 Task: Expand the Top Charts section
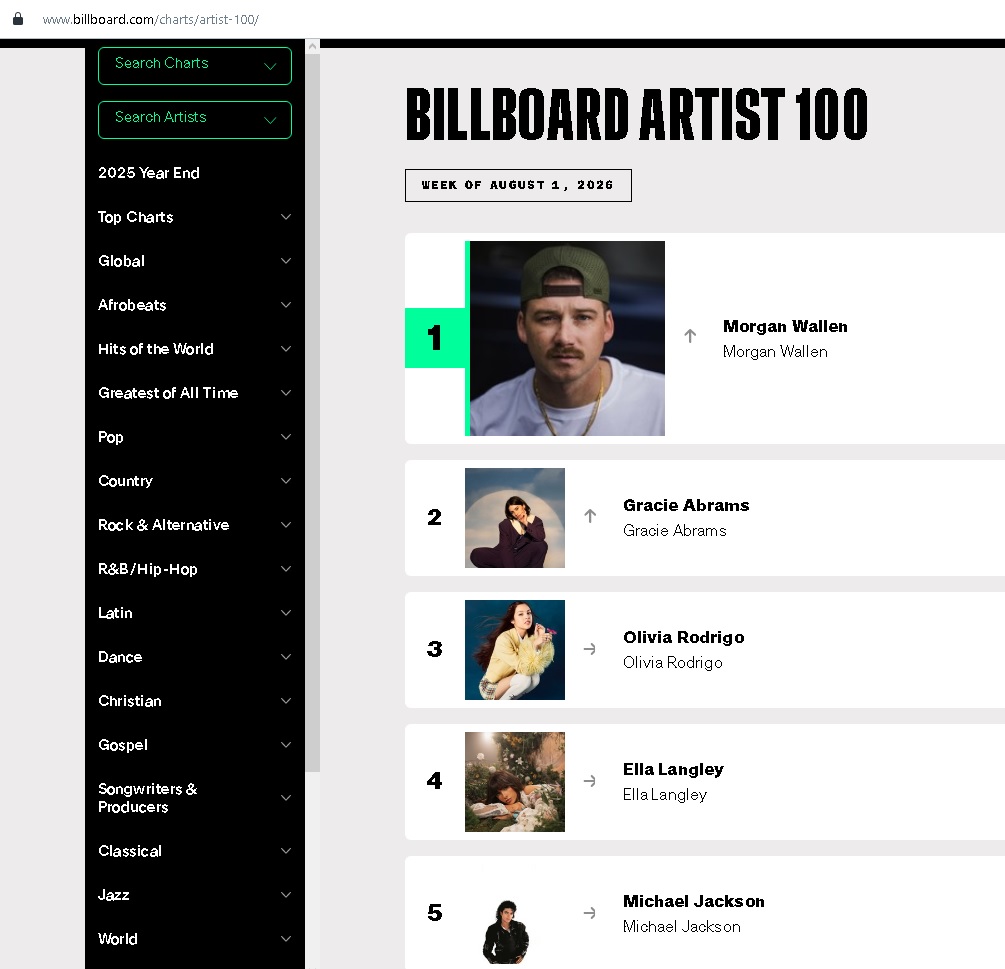coord(195,217)
